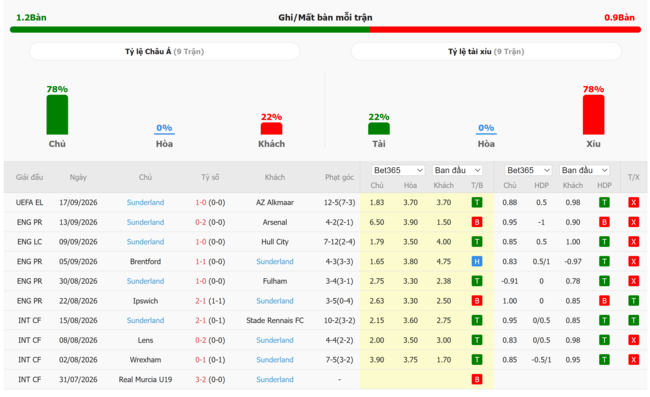Click the green T HDP badge in Lens row
The image size is (650, 397).
coord(604,340)
